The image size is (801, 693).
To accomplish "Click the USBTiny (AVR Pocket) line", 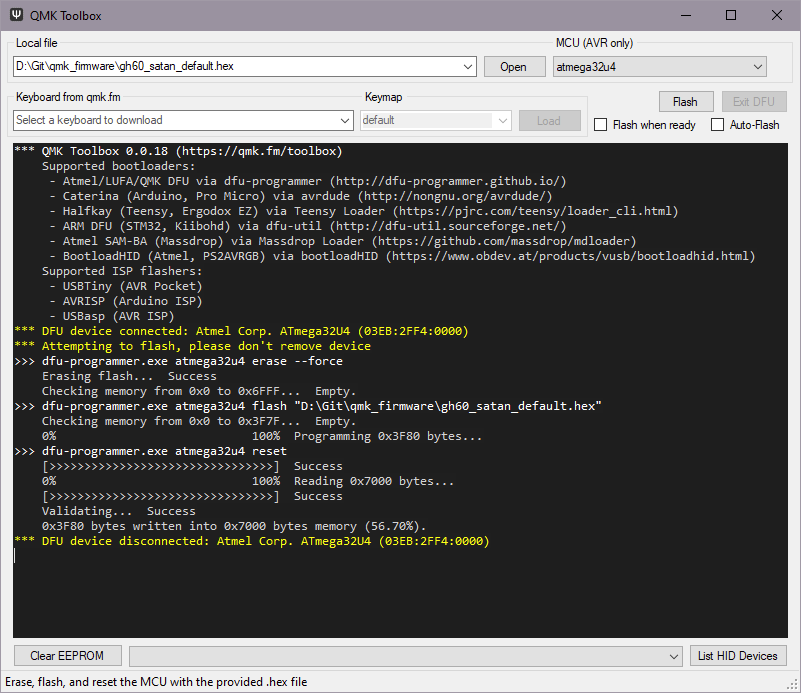I will coord(126,286).
